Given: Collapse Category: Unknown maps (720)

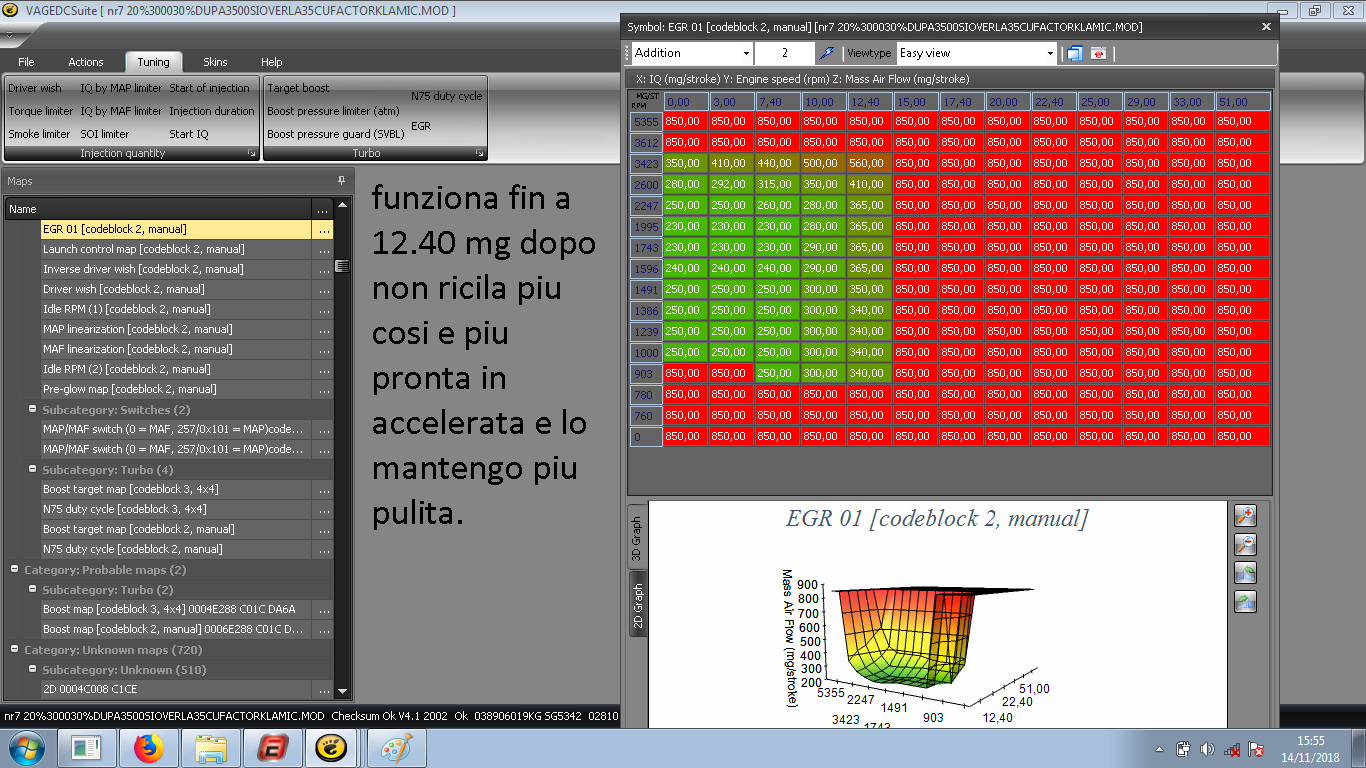Looking at the screenshot, I should (15, 649).
